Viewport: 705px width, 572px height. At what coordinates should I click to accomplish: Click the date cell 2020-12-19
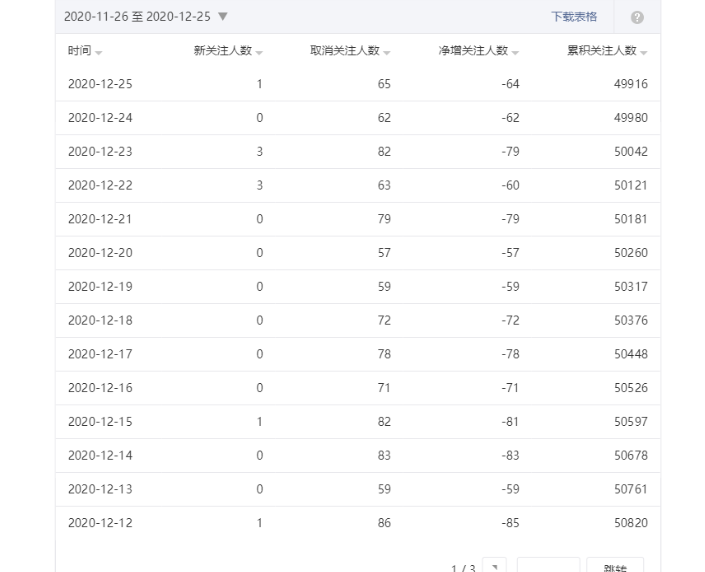tap(100, 286)
